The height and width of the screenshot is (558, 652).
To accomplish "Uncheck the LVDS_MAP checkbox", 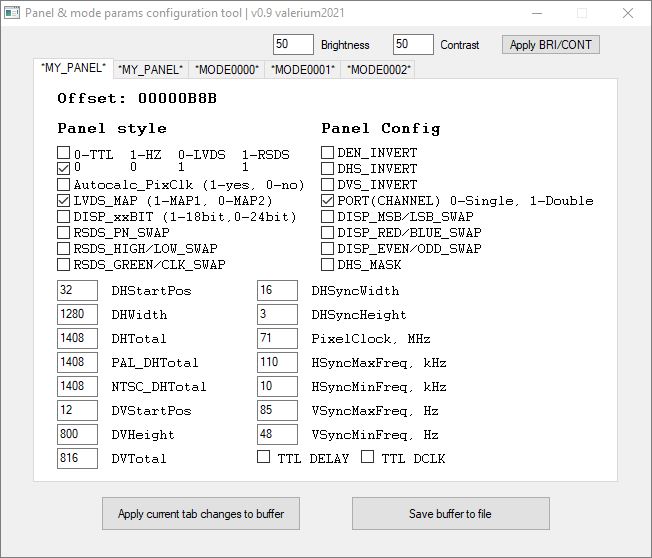I will point(64,201).
